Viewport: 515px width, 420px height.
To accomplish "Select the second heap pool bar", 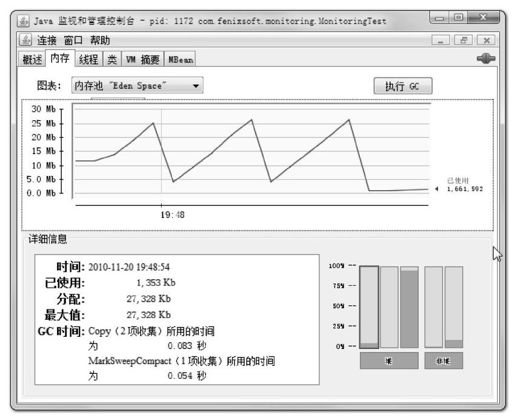I will click(x=389, y=307).
